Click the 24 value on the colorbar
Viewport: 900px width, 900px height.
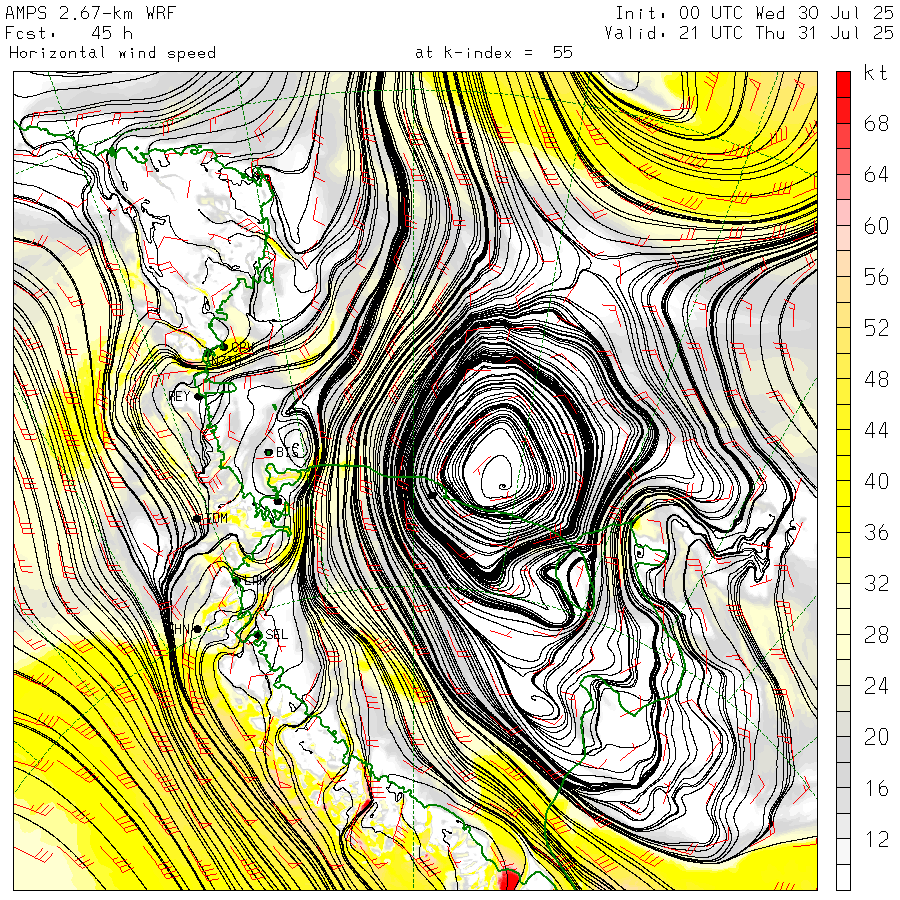coord(876,686)
